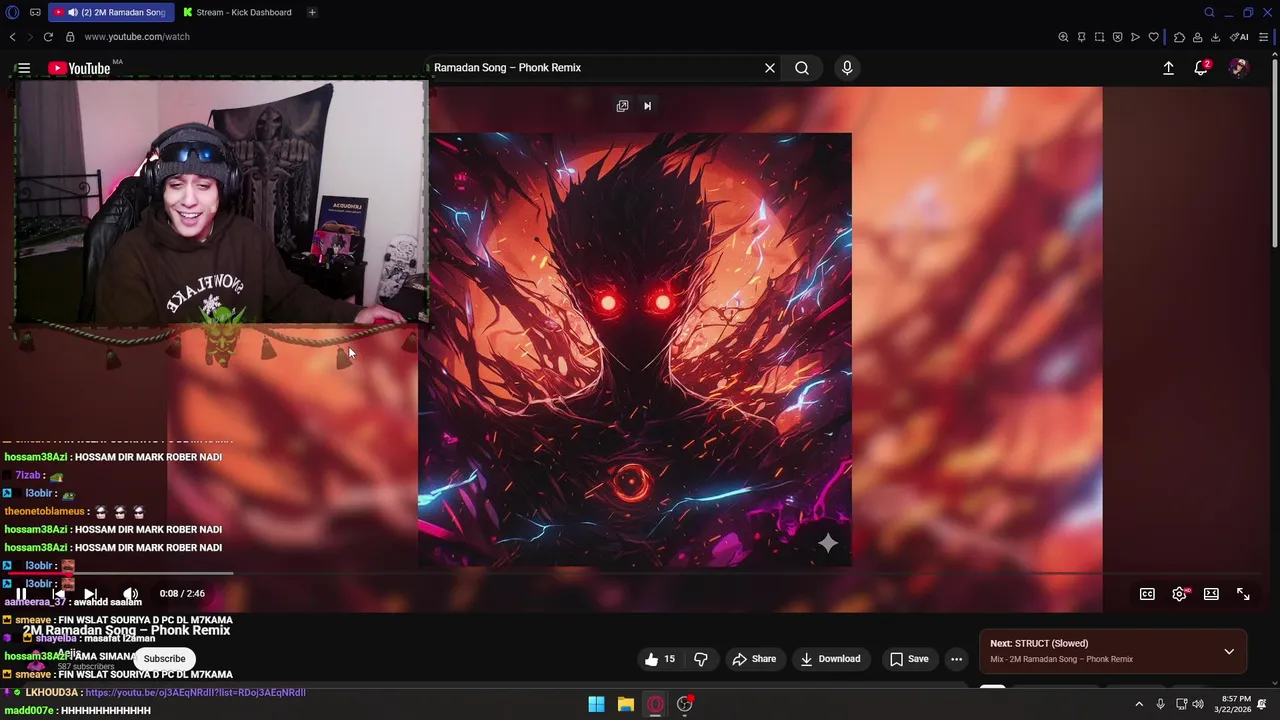Image resolution: width=1280 pixels, height=720 pixels.
Task: Open the browser zoom magnifier in toolbar
Action: click(x=1063, y=37)
